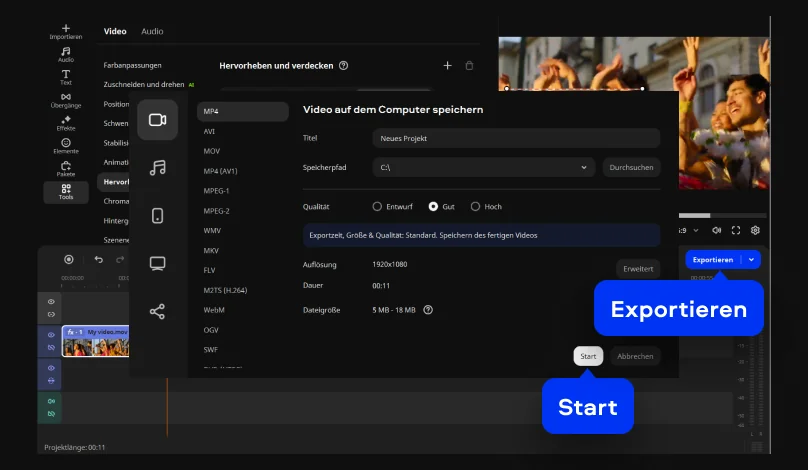
Task: Add a new highlight mask with plus
Action: 447,65
